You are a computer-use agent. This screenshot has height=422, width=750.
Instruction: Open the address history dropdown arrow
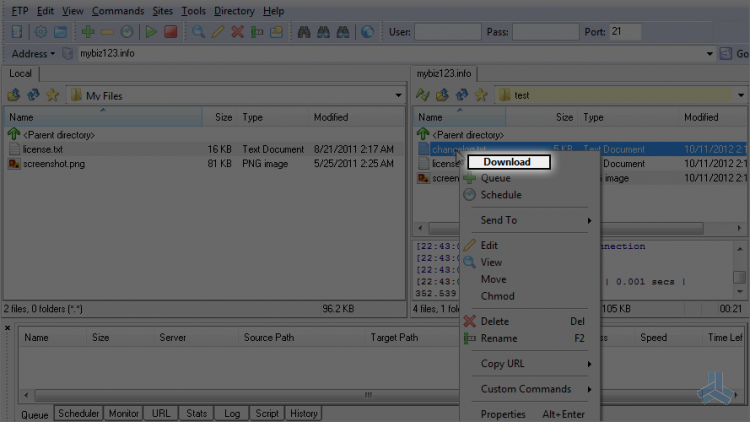tap(709, 54)
